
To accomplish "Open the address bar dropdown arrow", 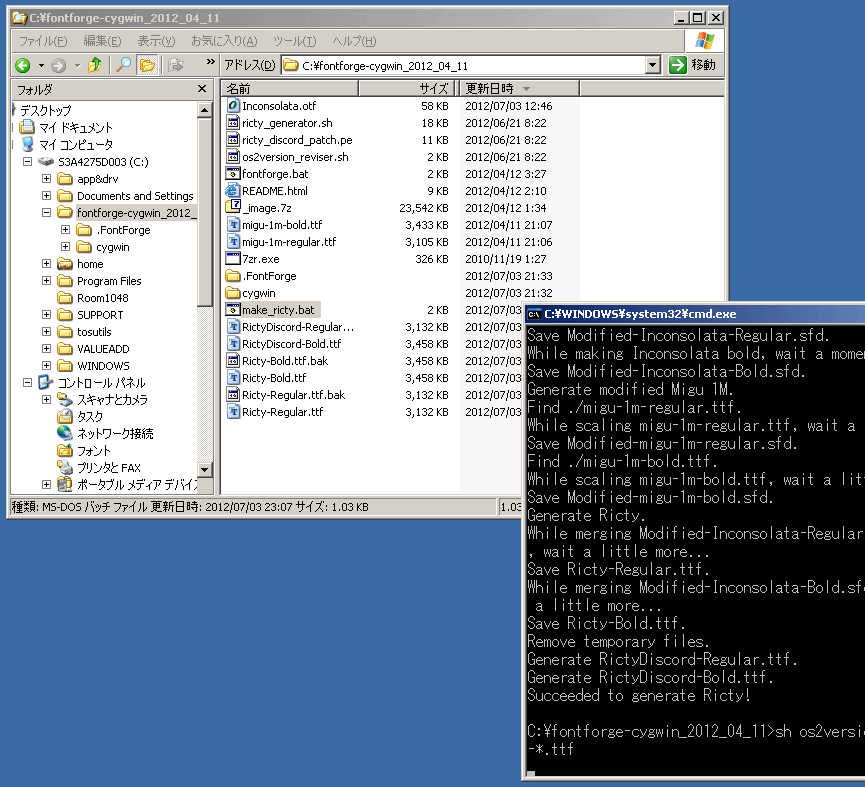I will click(653, 65).
